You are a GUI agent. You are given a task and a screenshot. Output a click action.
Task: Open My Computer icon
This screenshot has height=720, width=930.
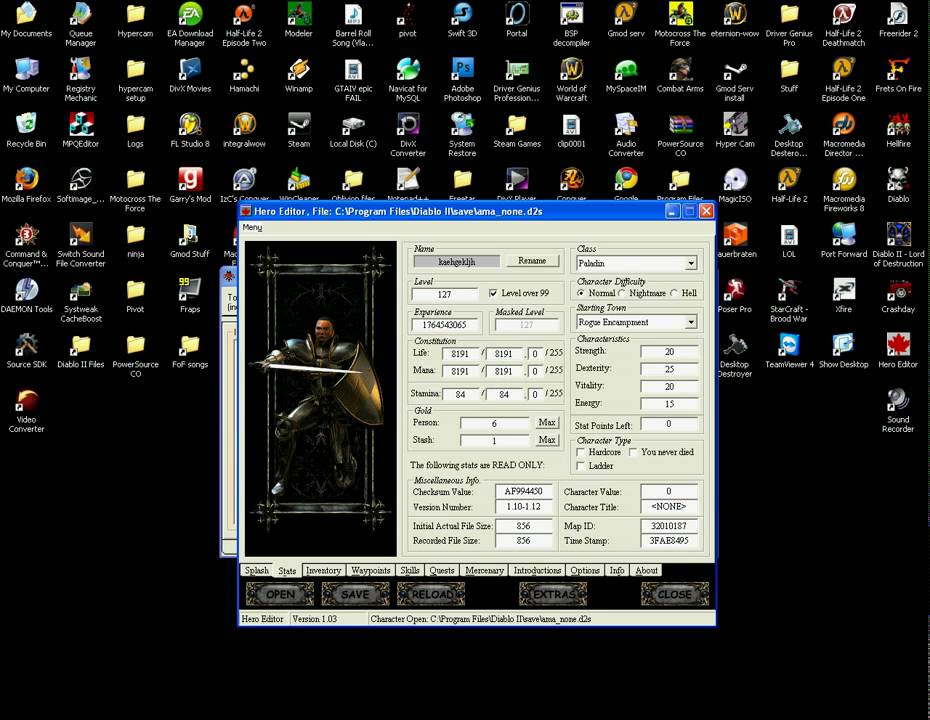(x=26, y=75)
